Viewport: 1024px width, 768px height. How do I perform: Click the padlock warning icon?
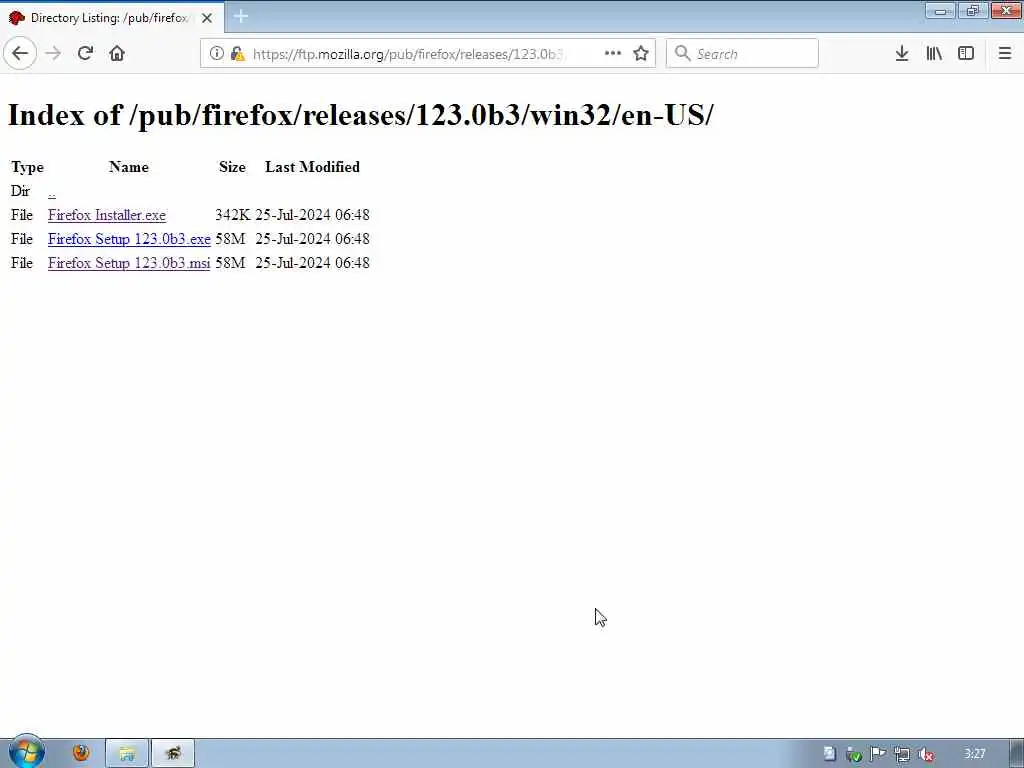point(238,54)
